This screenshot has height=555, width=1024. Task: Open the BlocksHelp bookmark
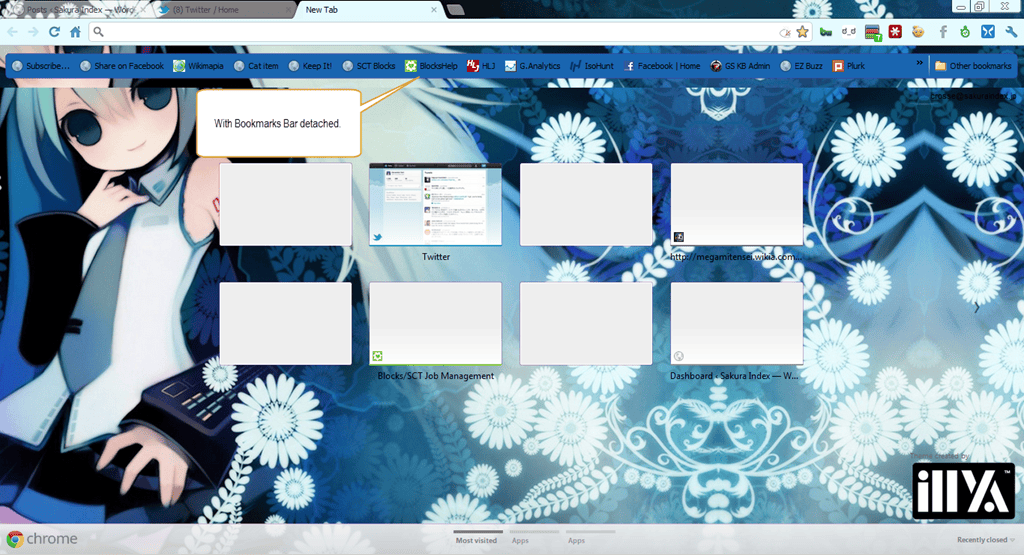[431, 66]
